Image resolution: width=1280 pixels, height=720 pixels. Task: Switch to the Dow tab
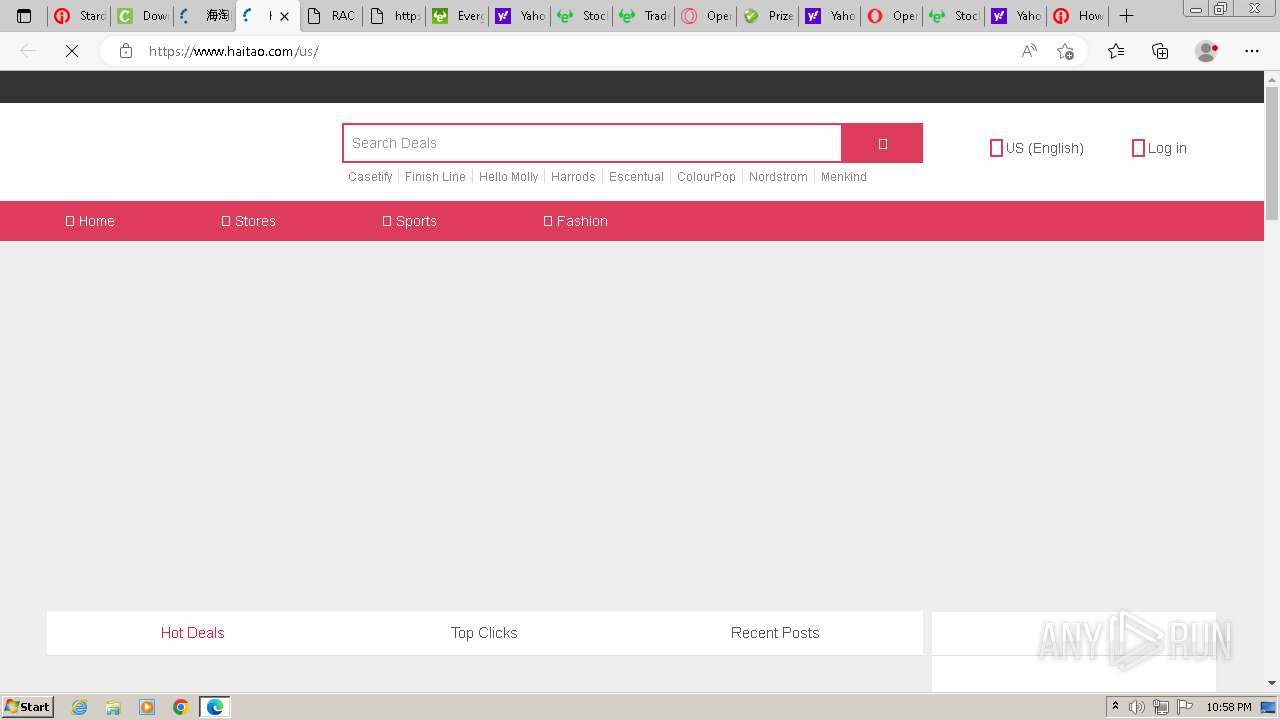point(141,16)
